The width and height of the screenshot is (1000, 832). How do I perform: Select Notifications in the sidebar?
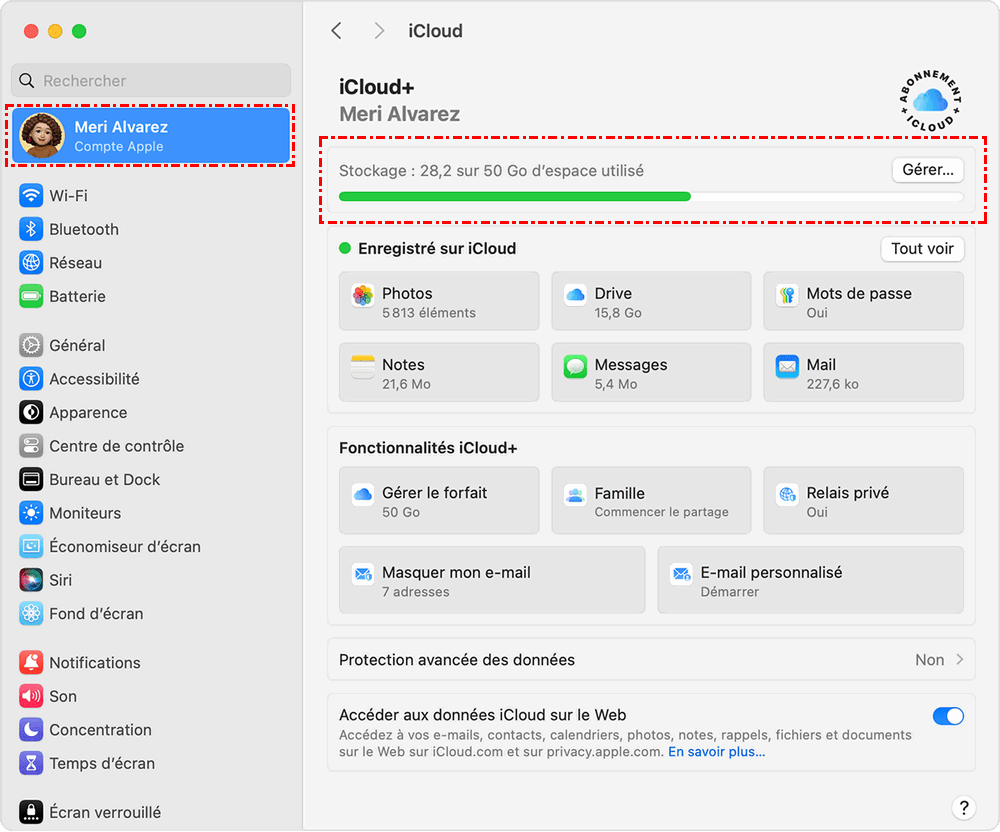point(94,663)
